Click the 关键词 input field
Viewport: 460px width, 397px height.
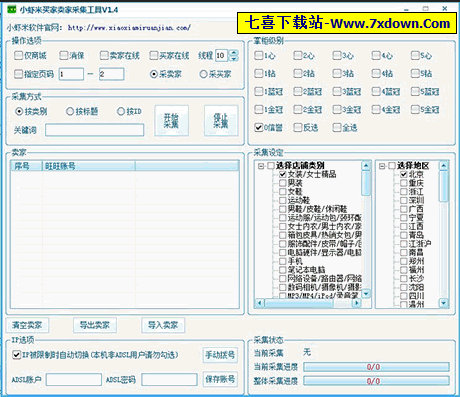point(95,130)
